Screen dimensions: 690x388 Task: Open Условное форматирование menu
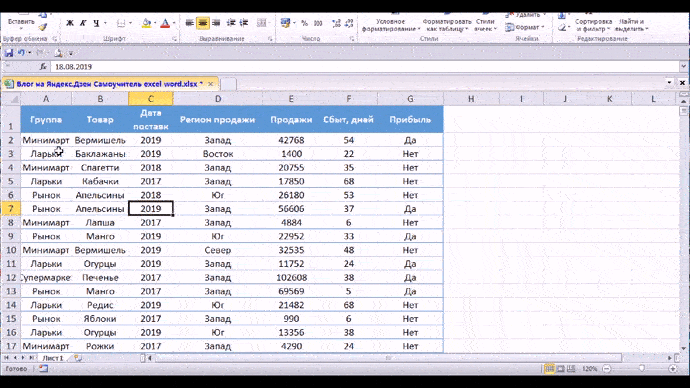pos(391,25)
